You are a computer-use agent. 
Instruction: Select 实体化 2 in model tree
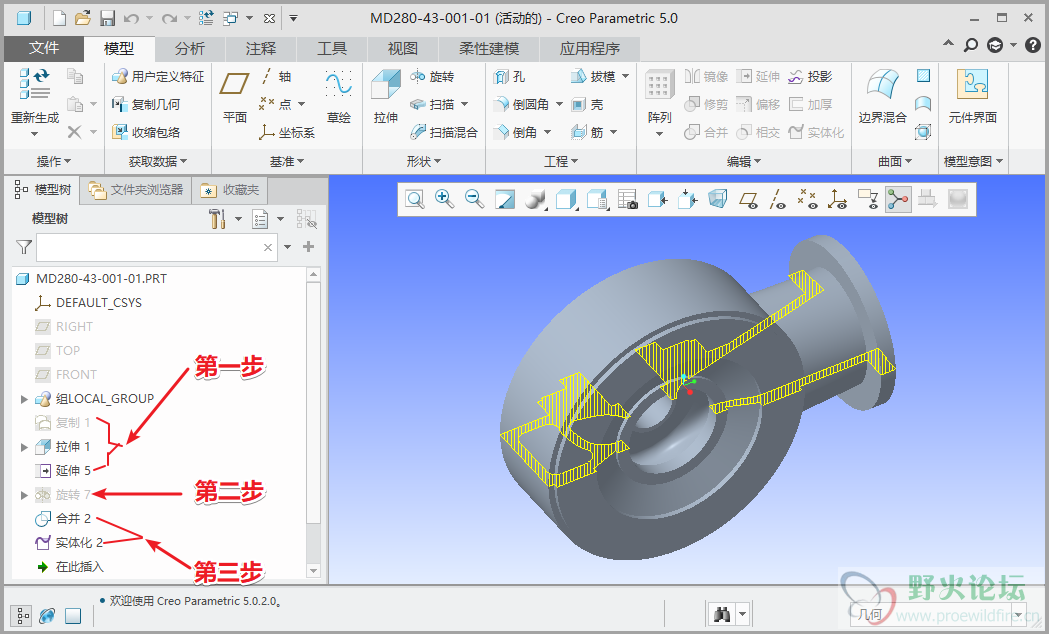click(68, 543)
